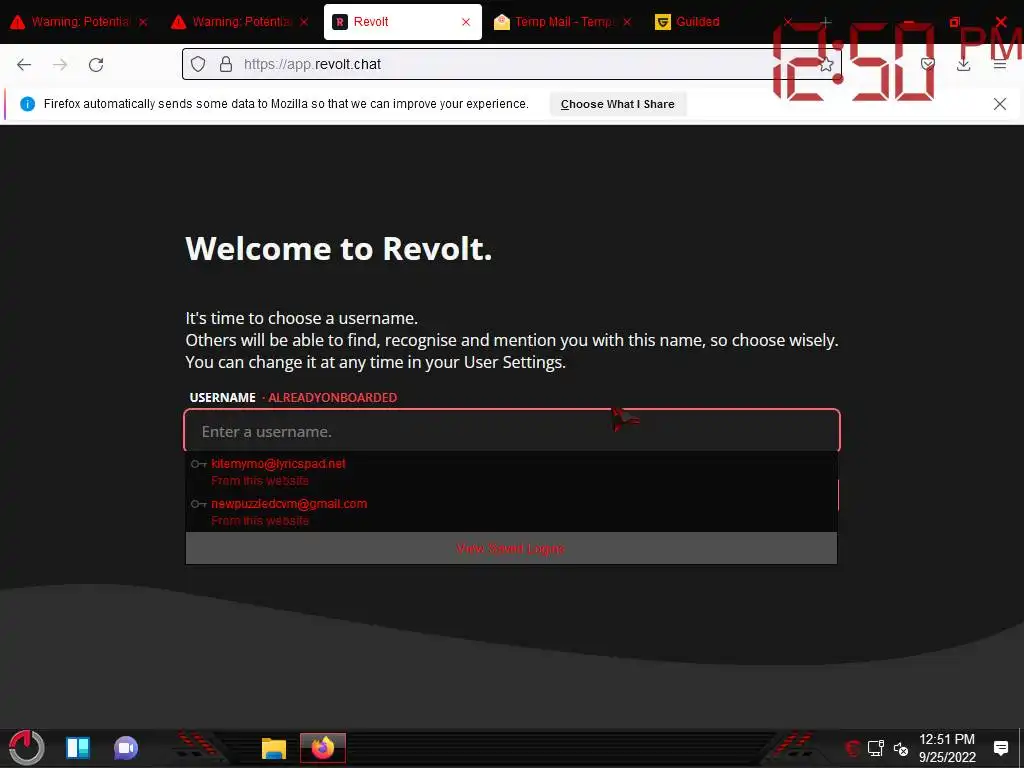Open the notification center icon
Viewport: 1024px width, 768px height.
pyautogui.click(x=1000, y=748)
